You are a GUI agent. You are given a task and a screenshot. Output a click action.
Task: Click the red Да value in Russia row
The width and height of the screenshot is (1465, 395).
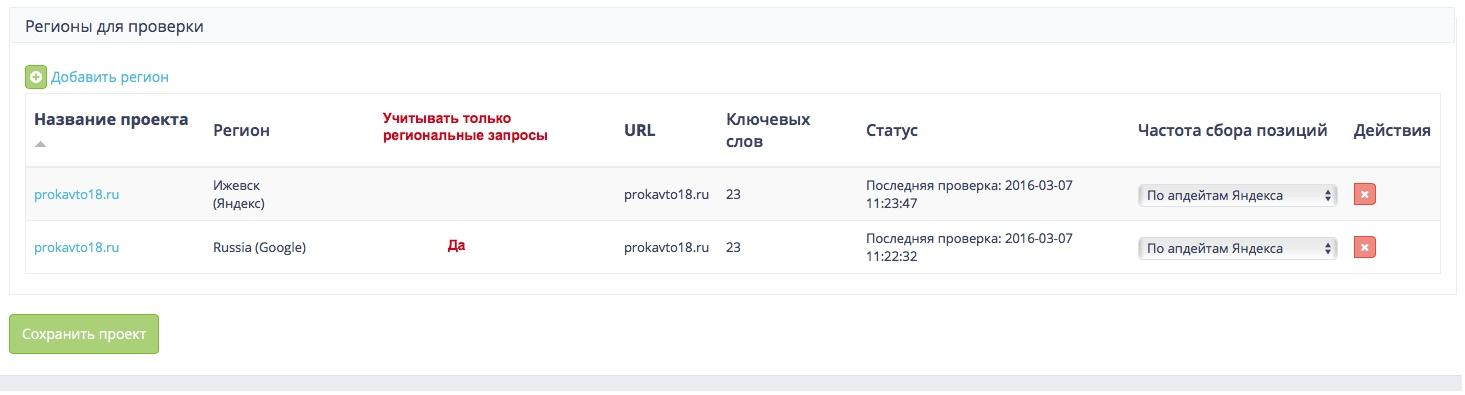click(x=456, y=245)
